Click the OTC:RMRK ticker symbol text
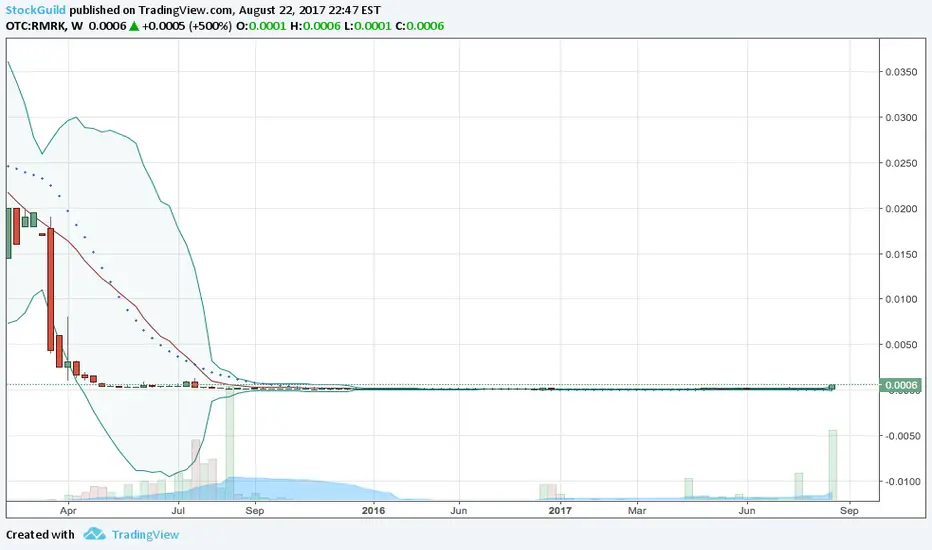The width and height of the screenshot is (932, 550). click(35, 26)
